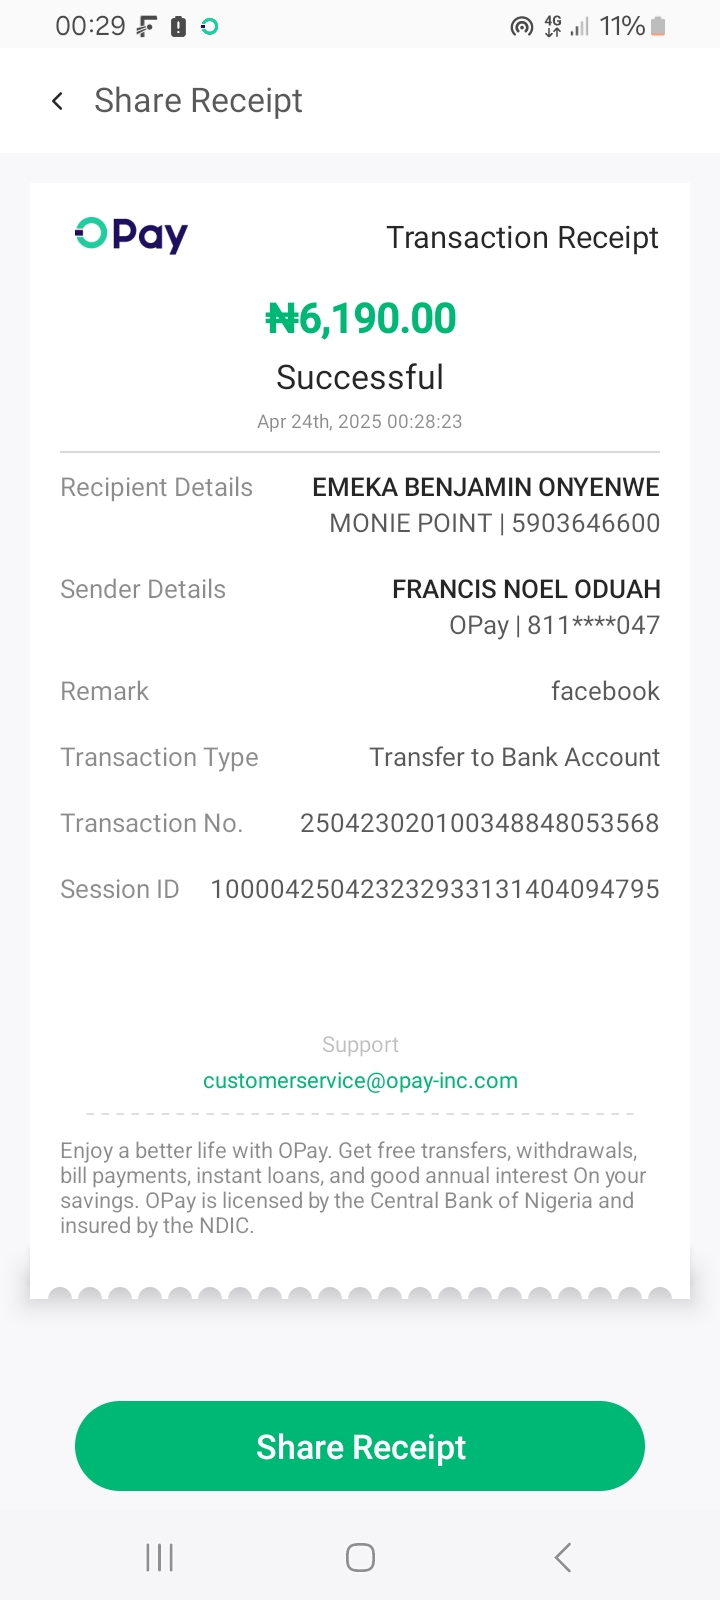This screenshot has width=720, height=1600.
Task: Tap the green circle notification icon
Action: pos(209,27)
